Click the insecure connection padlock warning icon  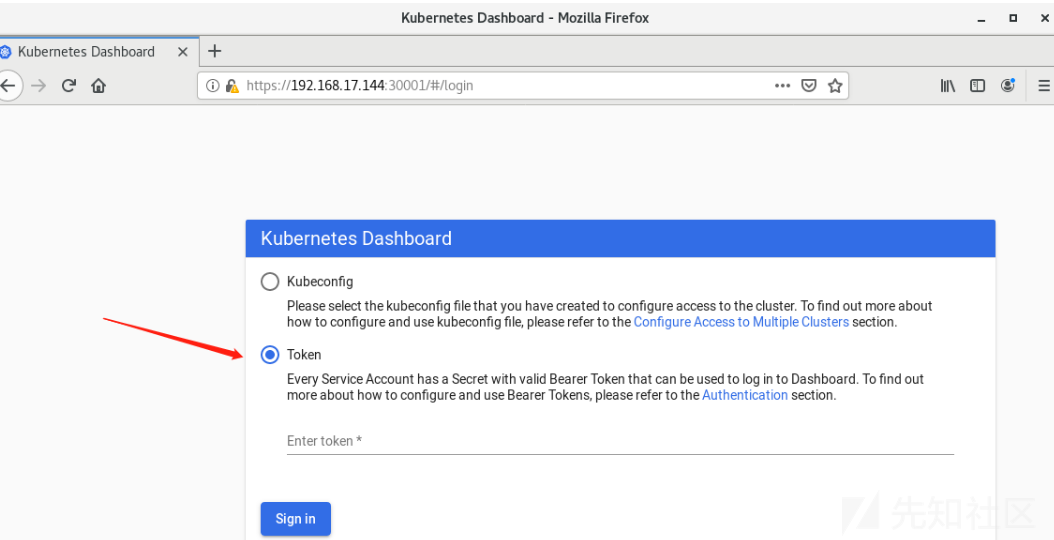click(232, 85)
